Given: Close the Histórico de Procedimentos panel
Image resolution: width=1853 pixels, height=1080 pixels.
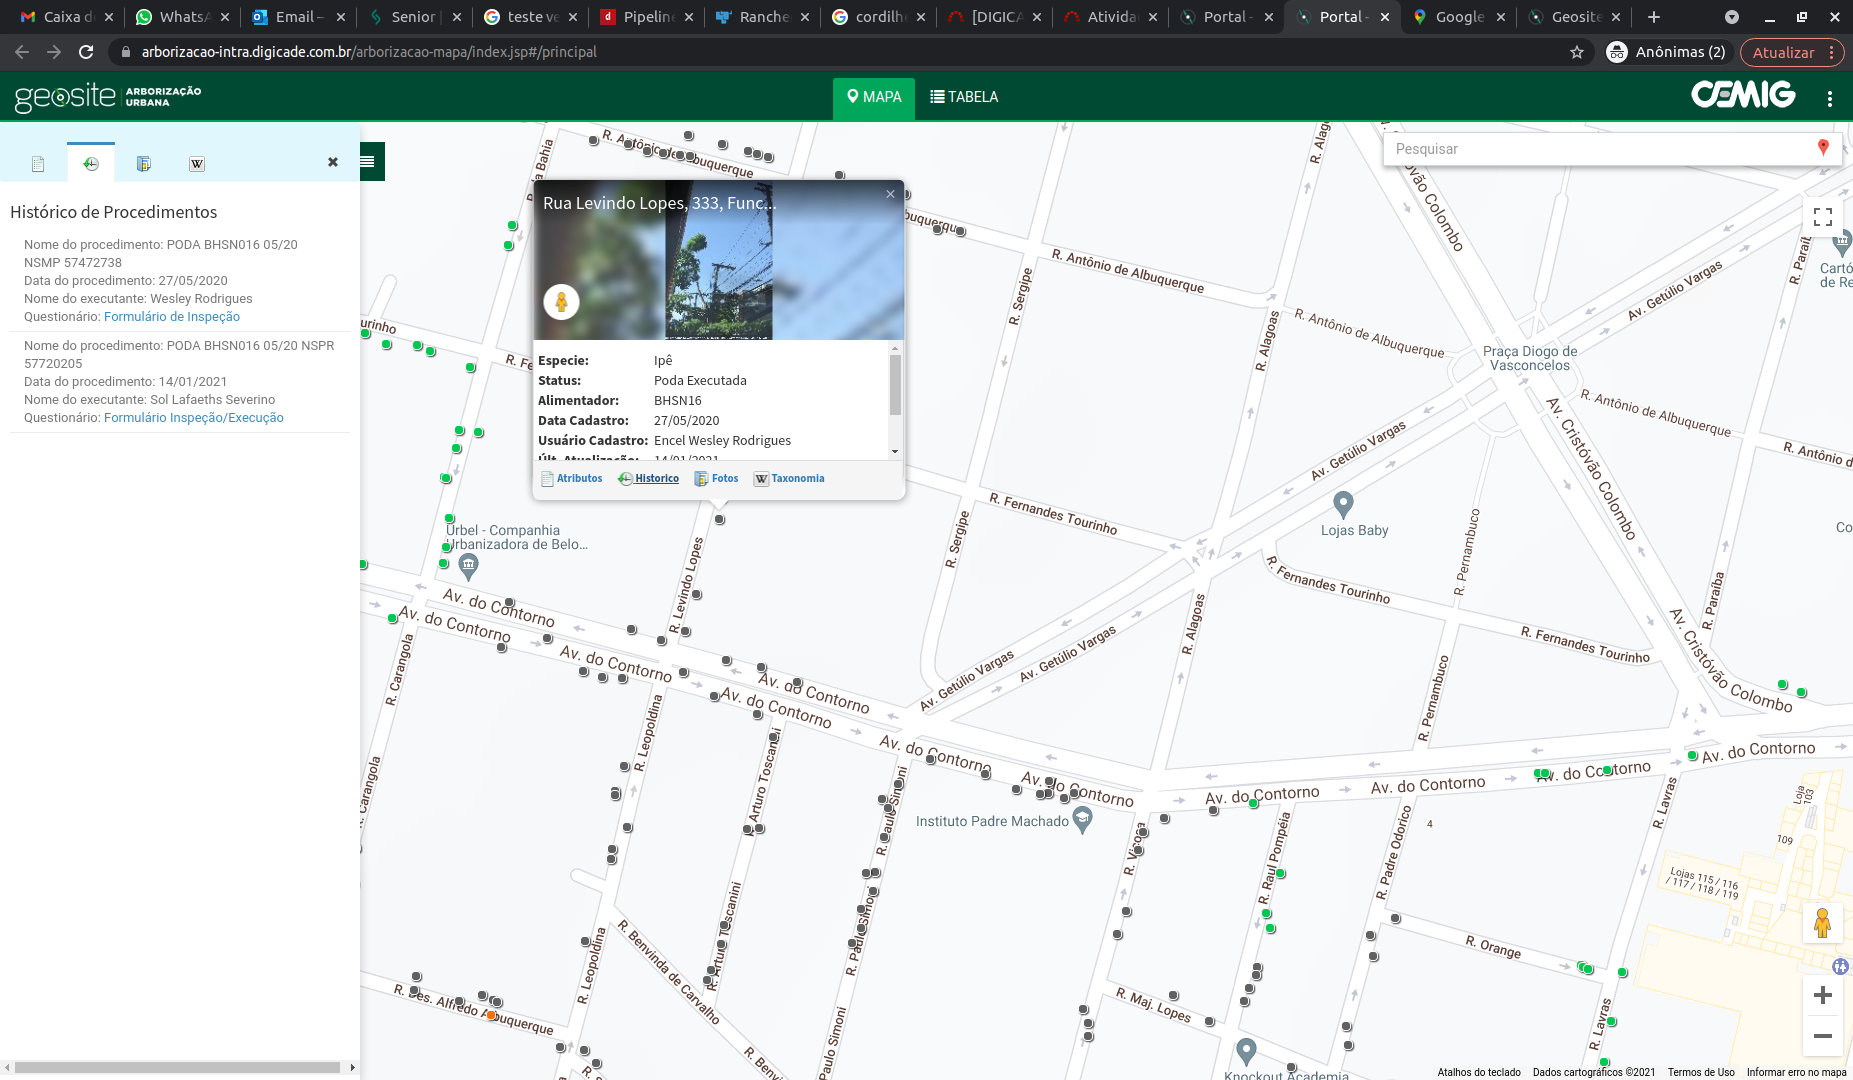Looking at the screenshot, I should tap(333, 162).
